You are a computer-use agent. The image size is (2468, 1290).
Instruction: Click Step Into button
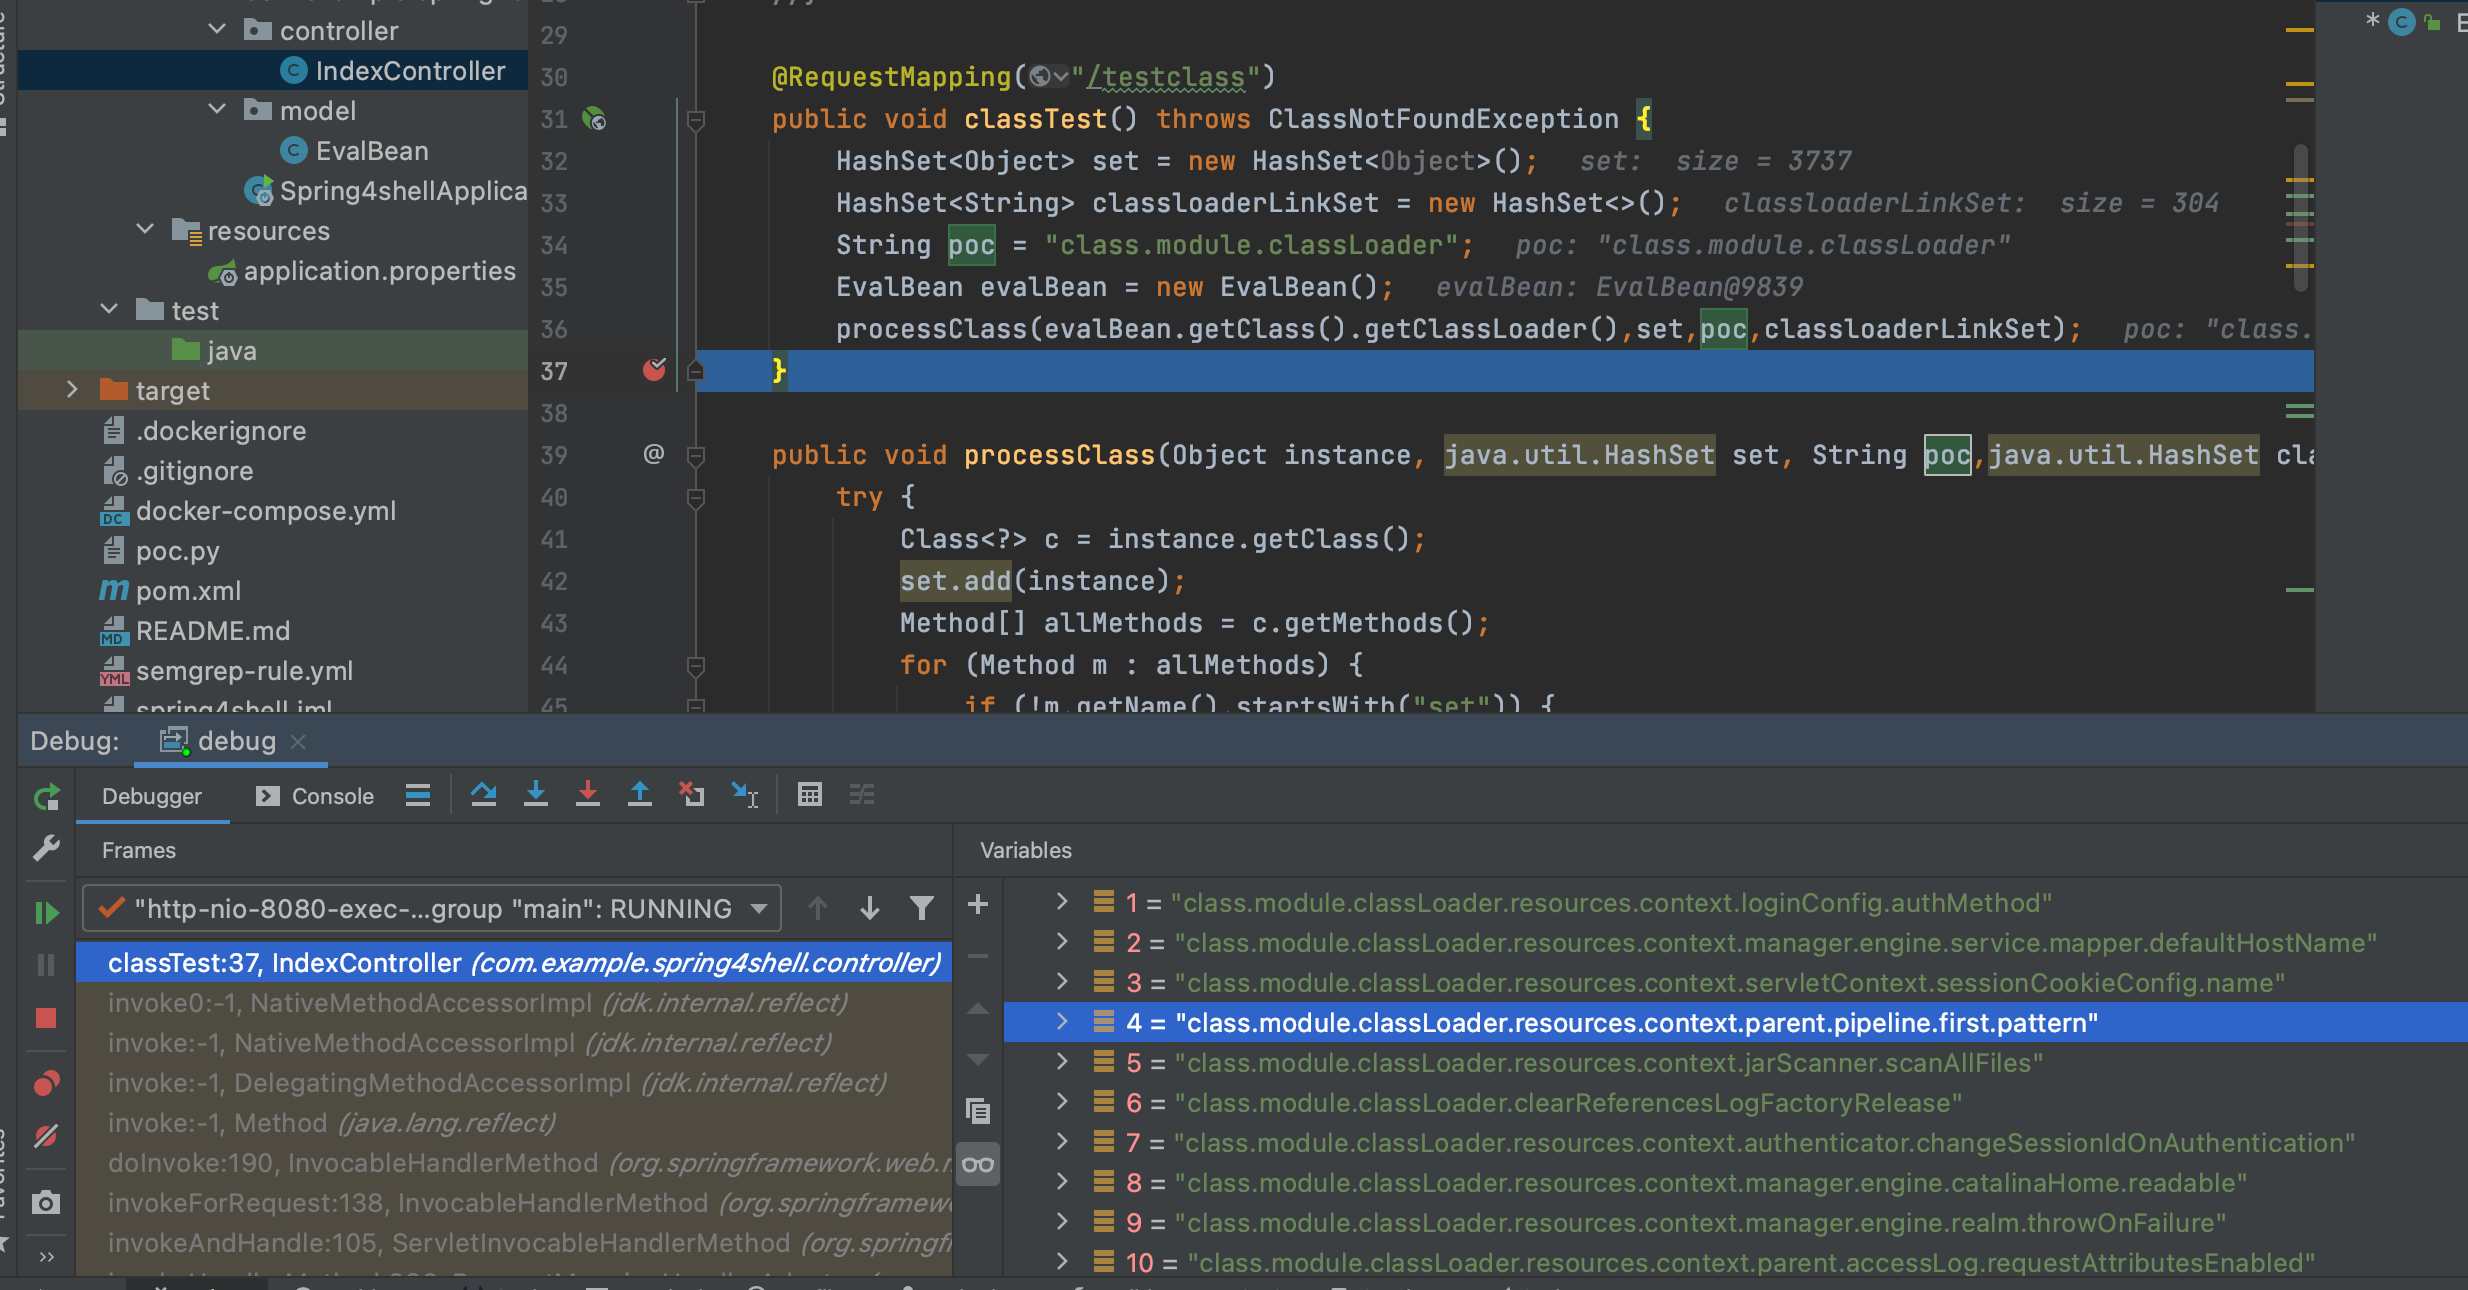click(536, 795)
